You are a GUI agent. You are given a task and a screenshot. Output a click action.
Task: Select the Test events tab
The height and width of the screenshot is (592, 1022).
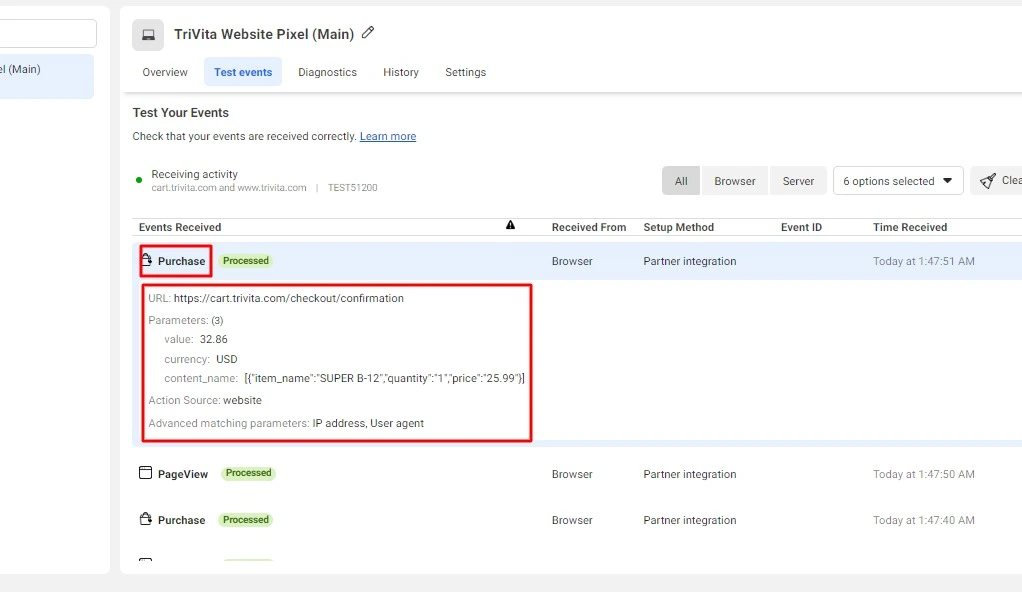pyautogui.click(x=243, y=72)
